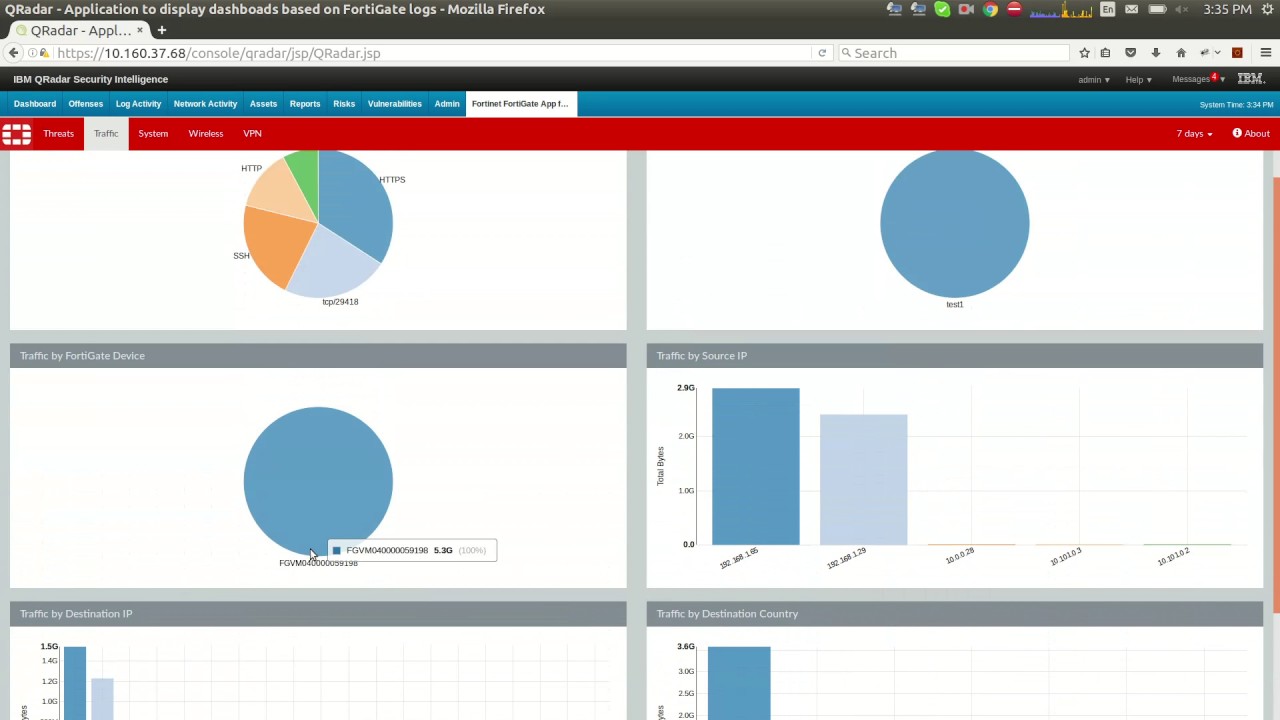
Task: Open the Offenses tab
Action: [x=86, y=104]
